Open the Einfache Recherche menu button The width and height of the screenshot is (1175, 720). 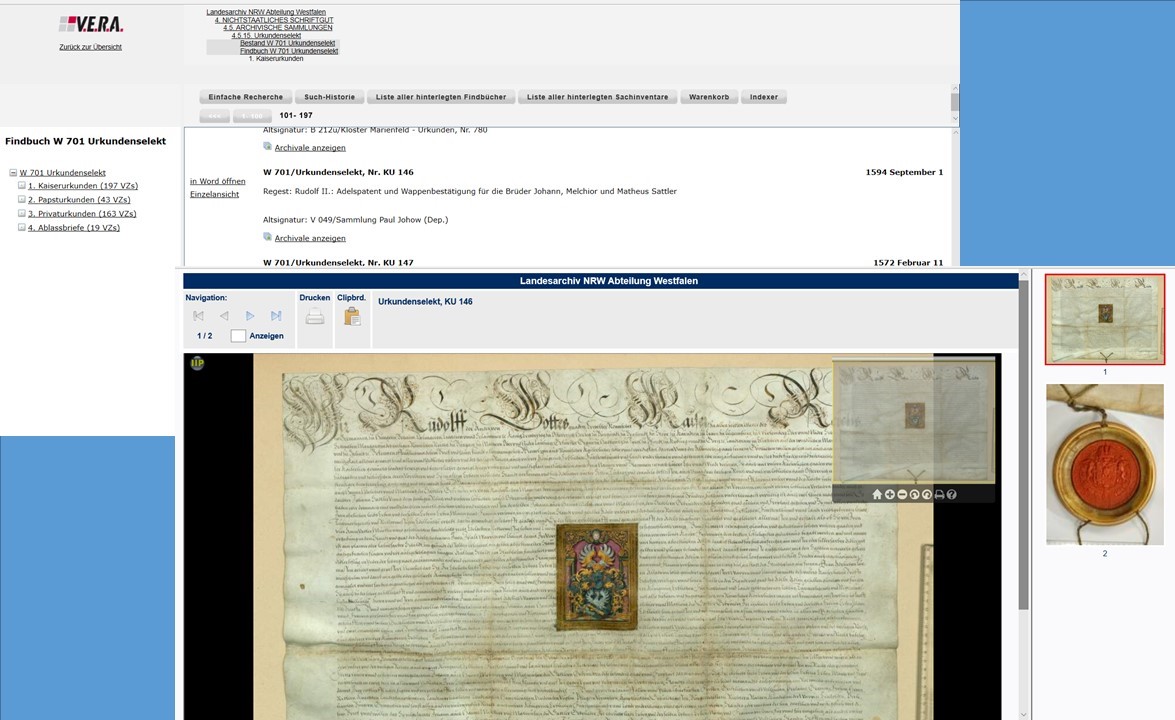pyautogui.click(x=246, y=97)
